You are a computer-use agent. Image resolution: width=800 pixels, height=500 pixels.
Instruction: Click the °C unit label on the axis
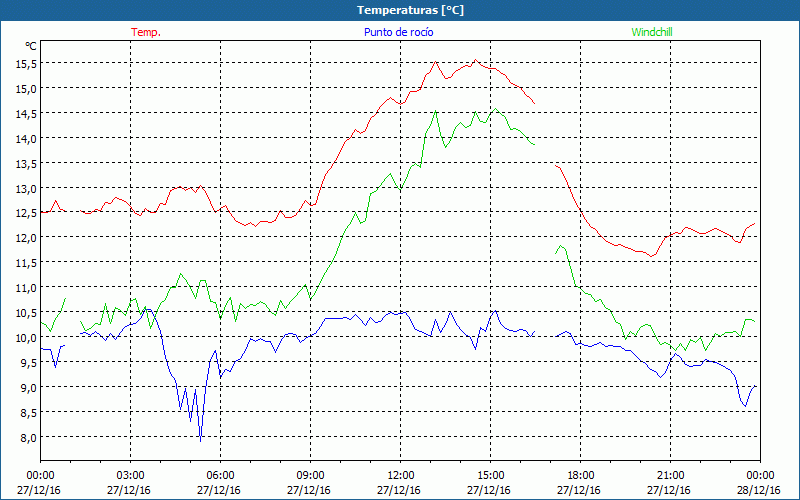31,46
